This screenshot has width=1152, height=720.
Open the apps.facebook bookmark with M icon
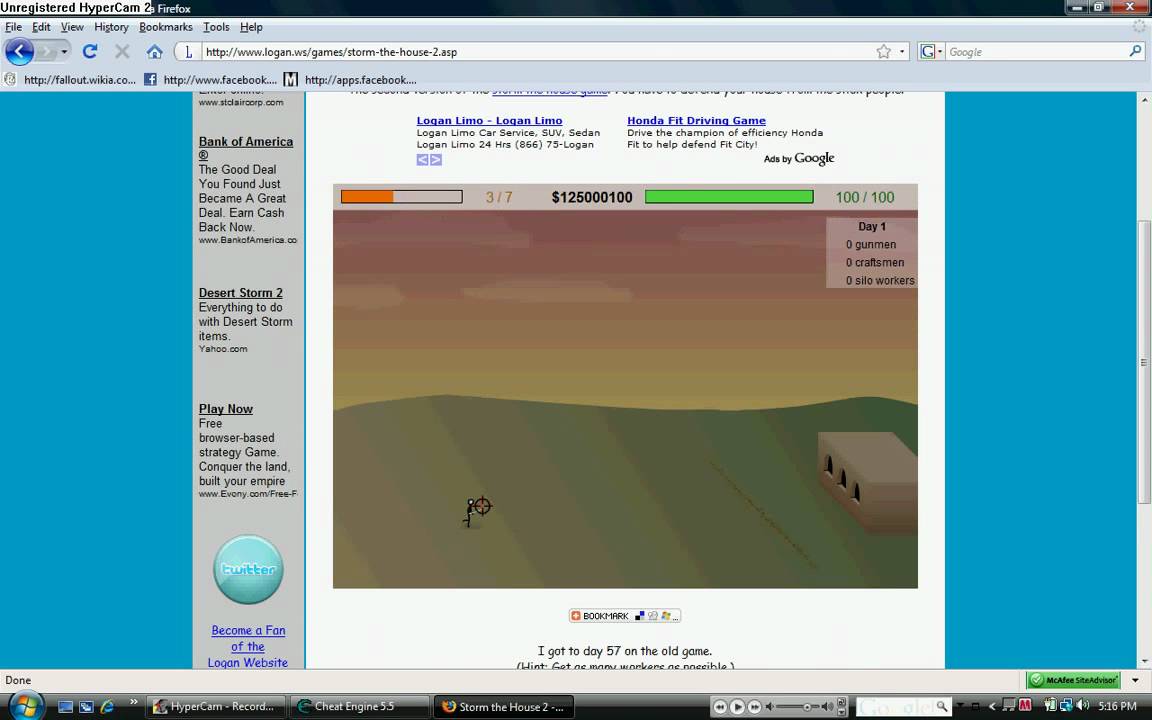coord(350,79)
